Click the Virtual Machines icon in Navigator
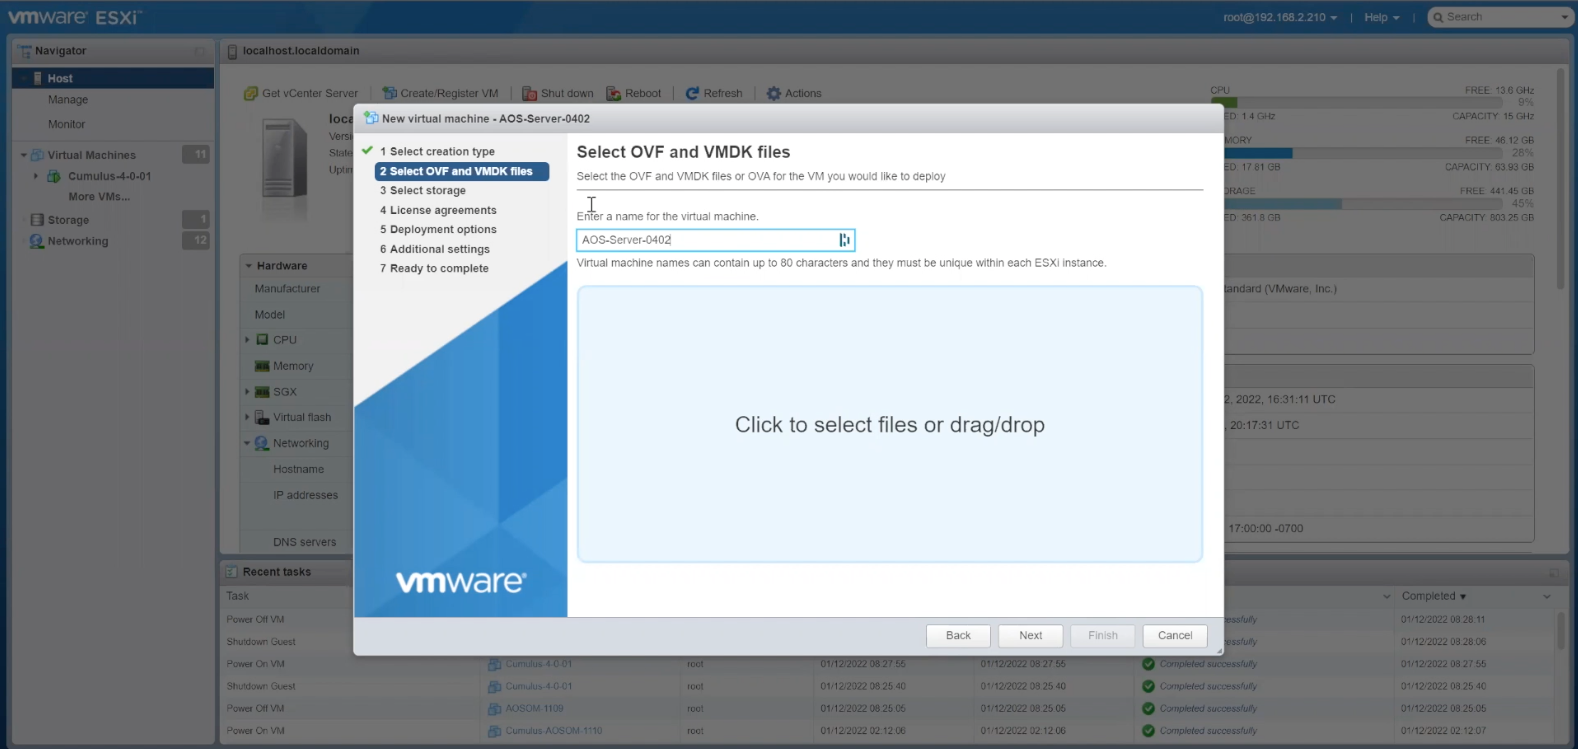 (38, 155)
